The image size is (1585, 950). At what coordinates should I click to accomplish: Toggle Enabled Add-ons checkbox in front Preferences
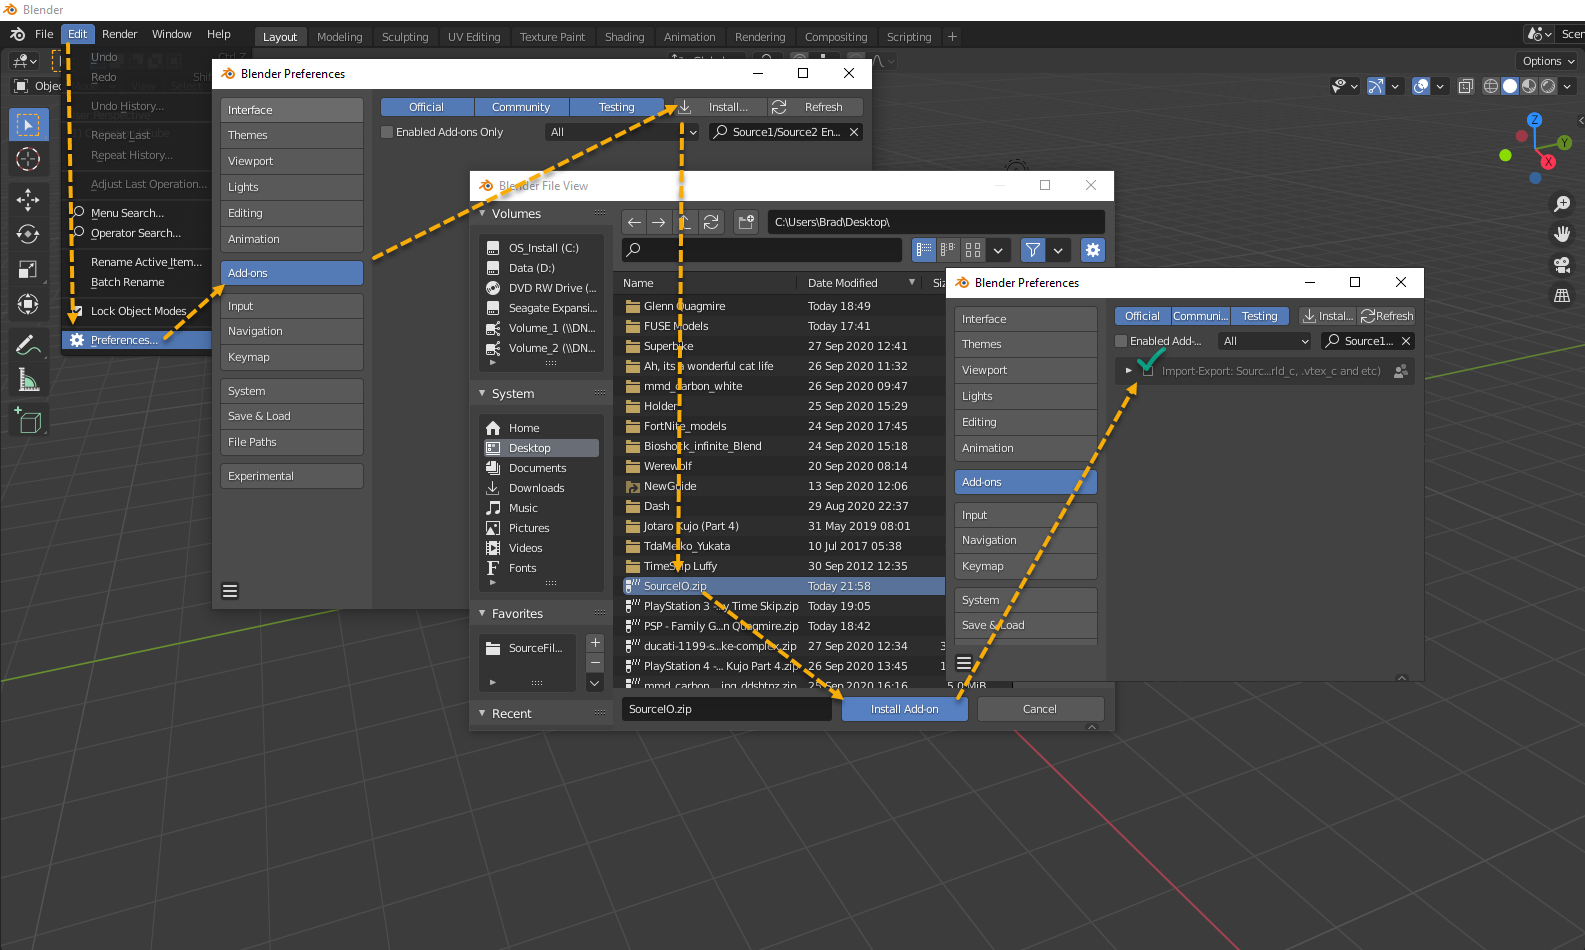click(x=1122, y=341)
